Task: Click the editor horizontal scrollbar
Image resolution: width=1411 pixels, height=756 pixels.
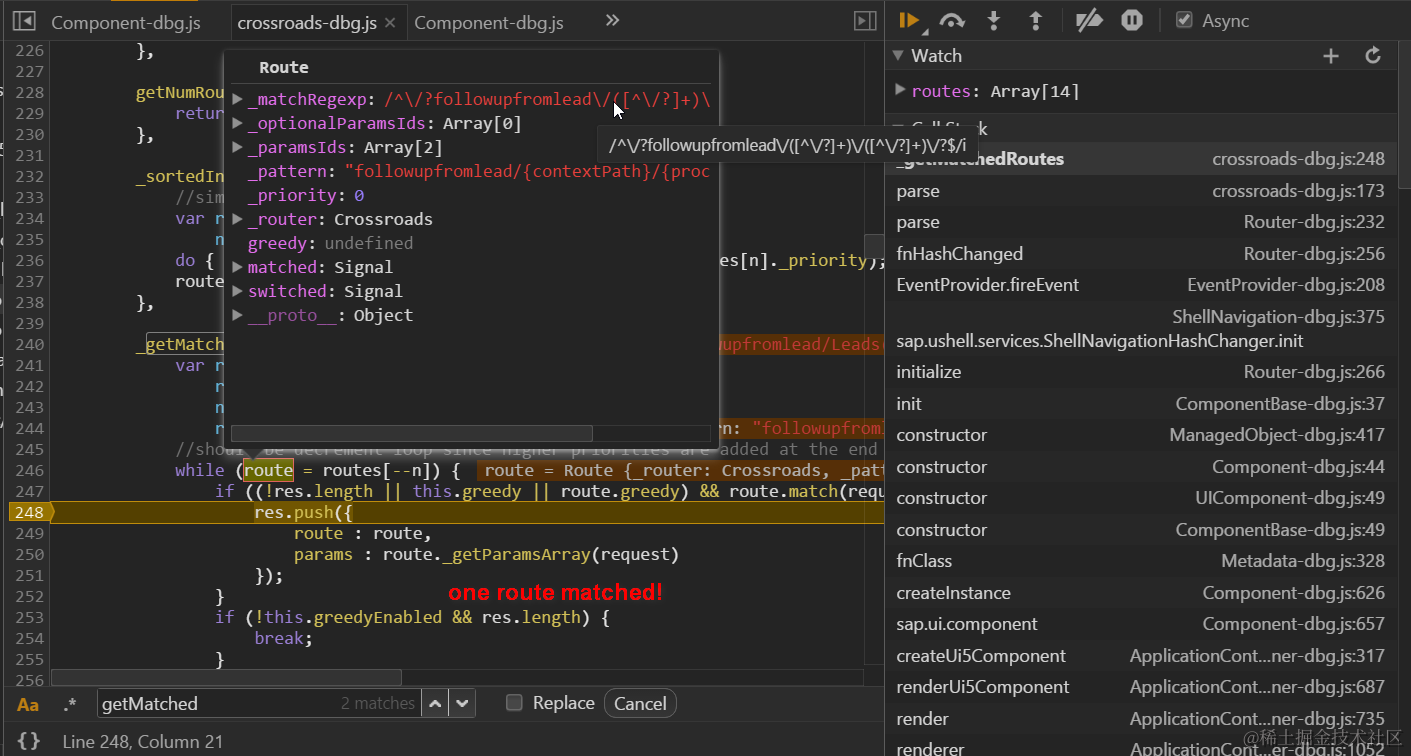Action: (x=226, y=677)
